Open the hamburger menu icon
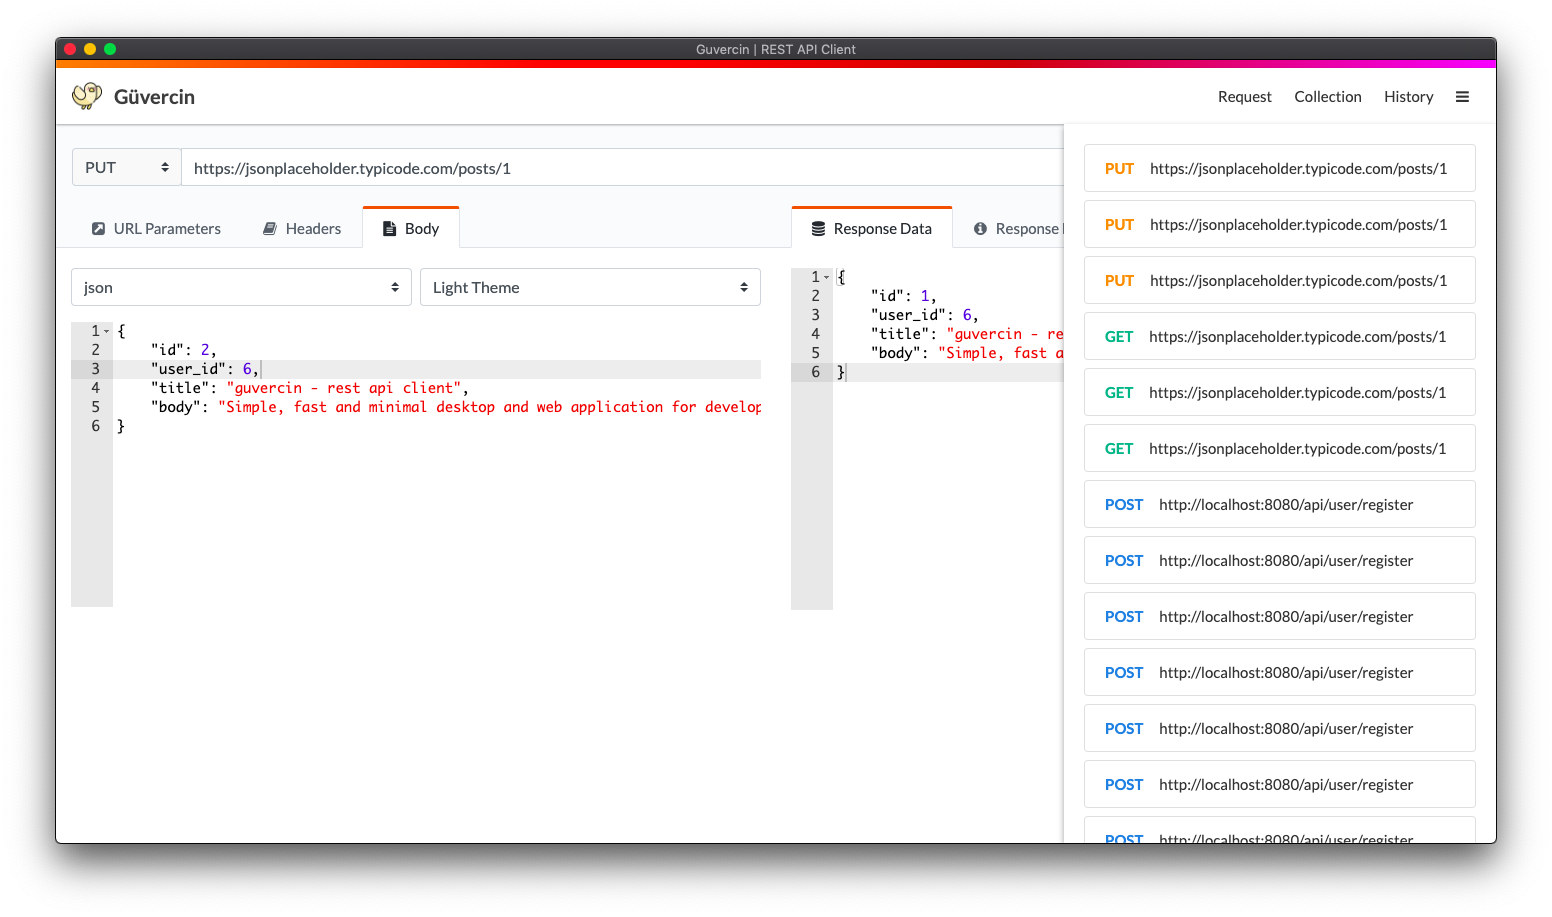This screenshot has width=1552, height=917. [1462, 97]
